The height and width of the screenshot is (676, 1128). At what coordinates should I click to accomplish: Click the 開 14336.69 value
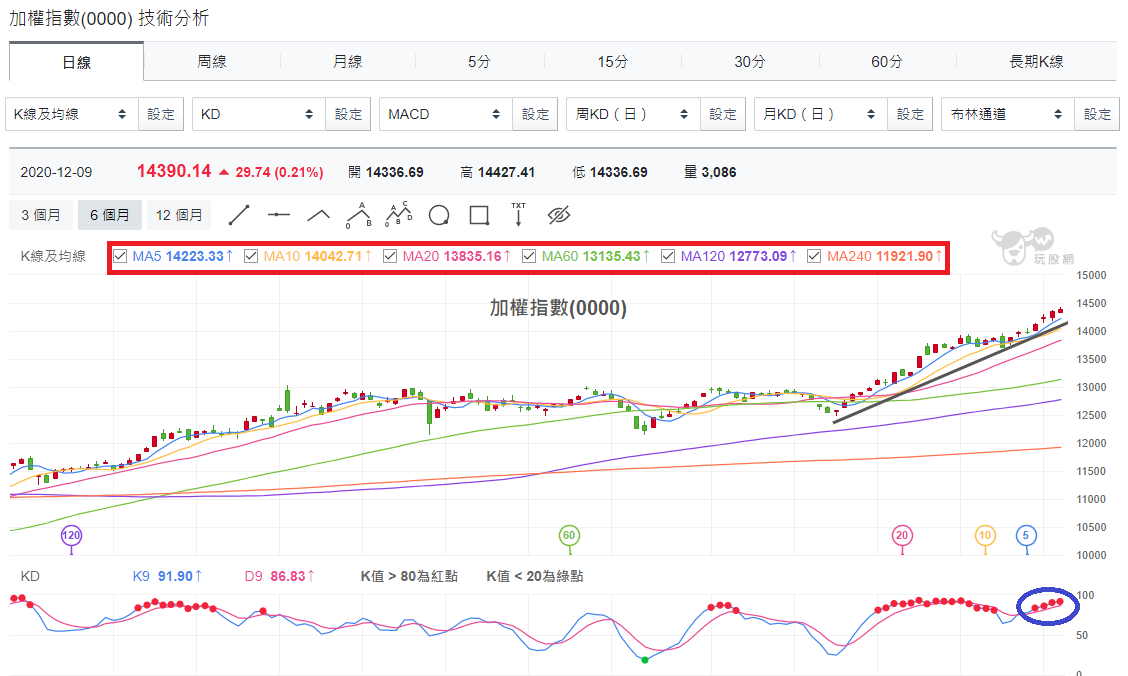pyautogui.click(x=386, y=172)
